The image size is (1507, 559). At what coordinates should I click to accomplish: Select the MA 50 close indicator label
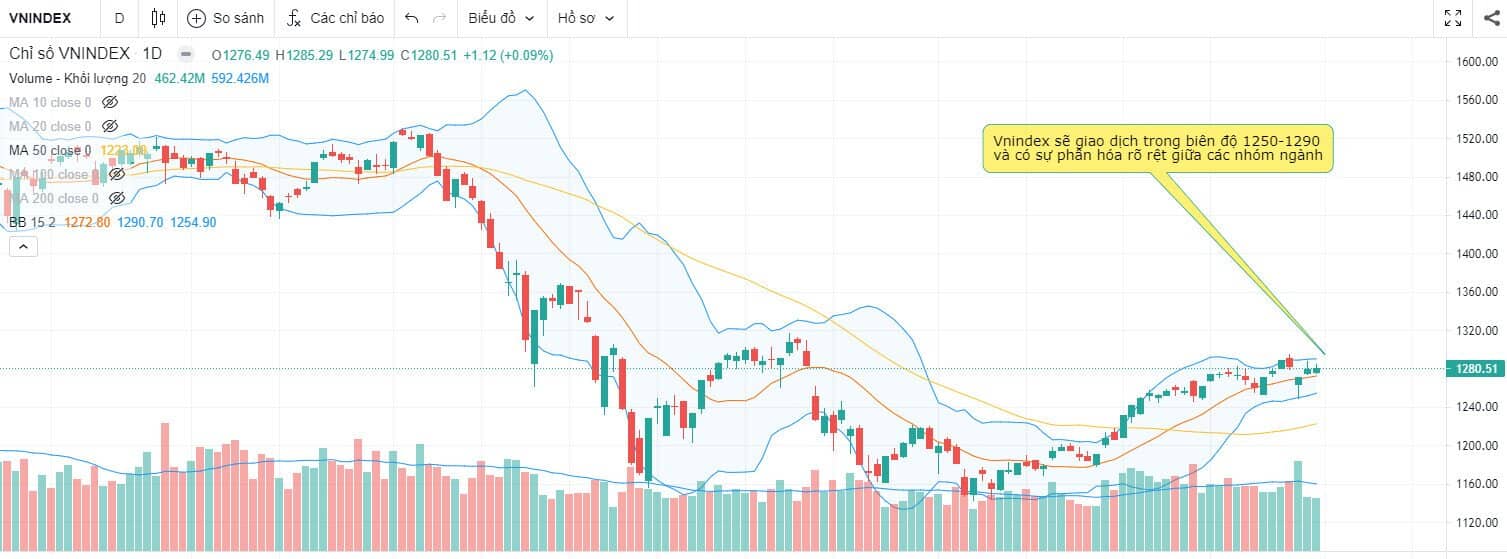click(x=50, y=151)
